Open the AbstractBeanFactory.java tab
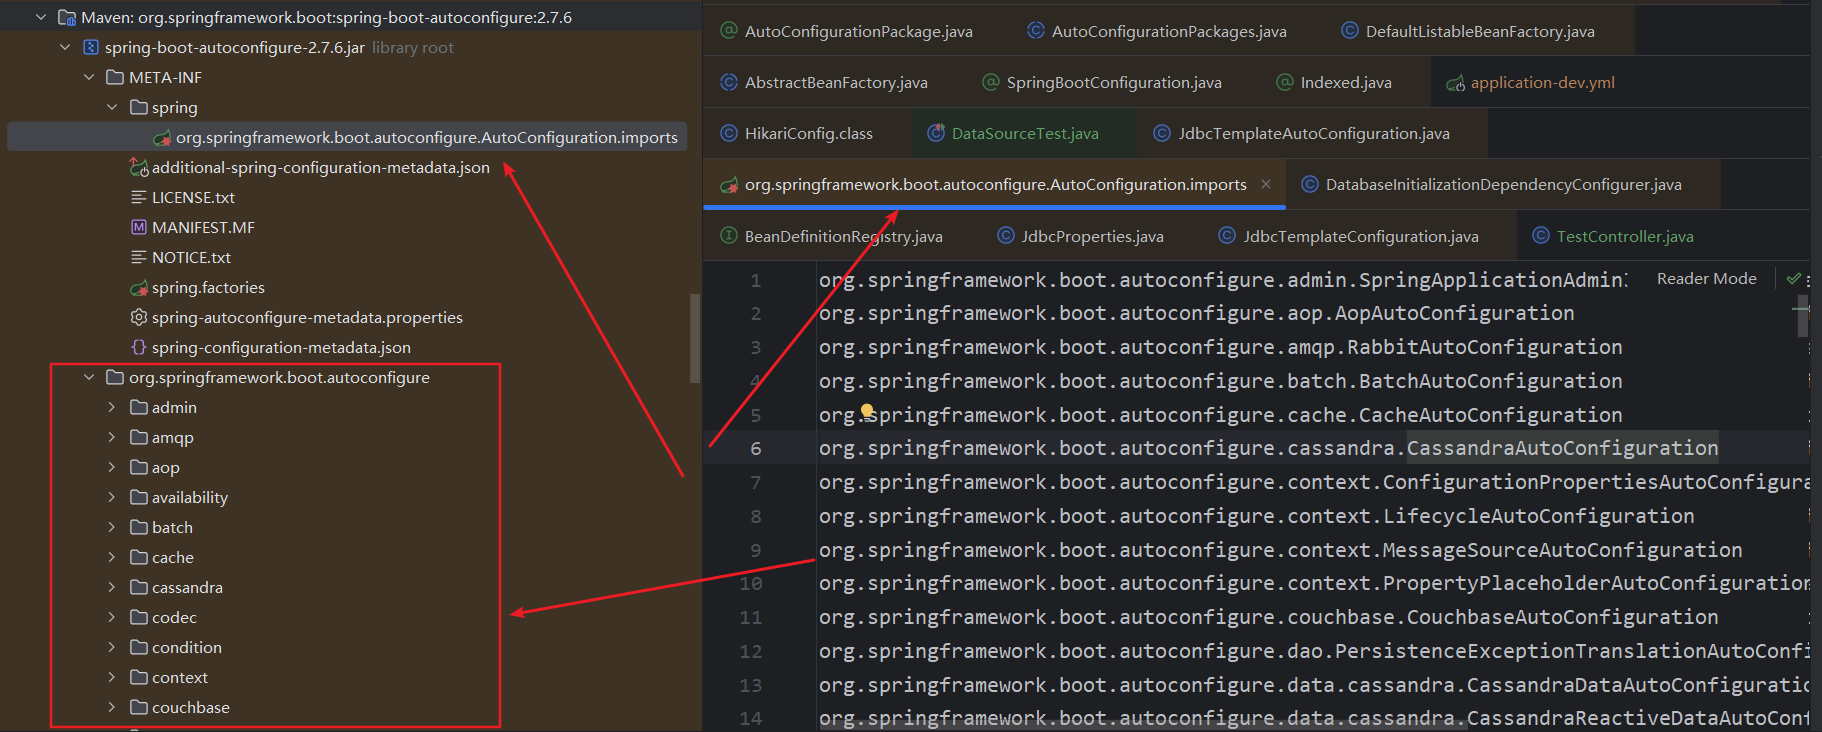1822x732 pixels. coord(824,82)
